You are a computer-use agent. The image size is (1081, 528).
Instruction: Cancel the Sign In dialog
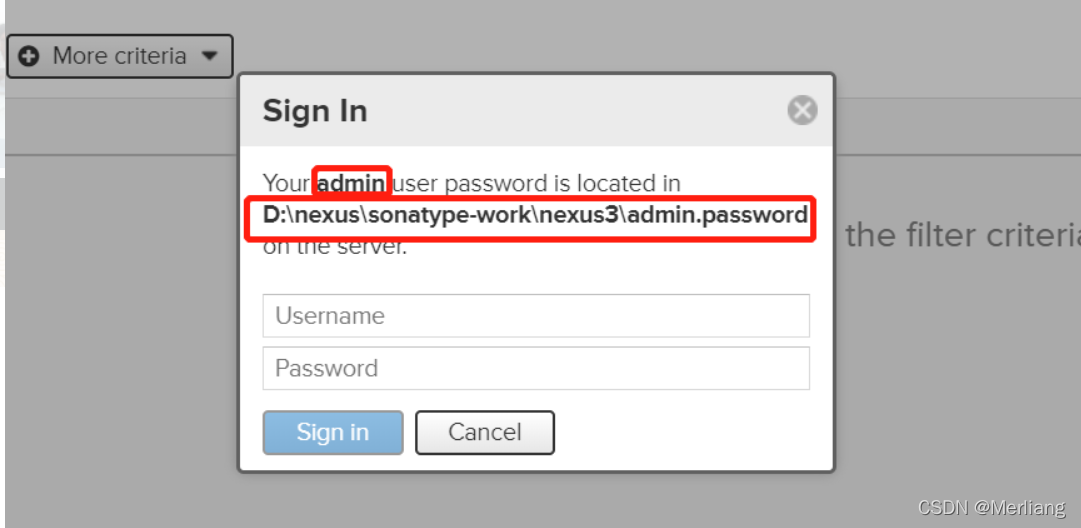tap(485, 432)
